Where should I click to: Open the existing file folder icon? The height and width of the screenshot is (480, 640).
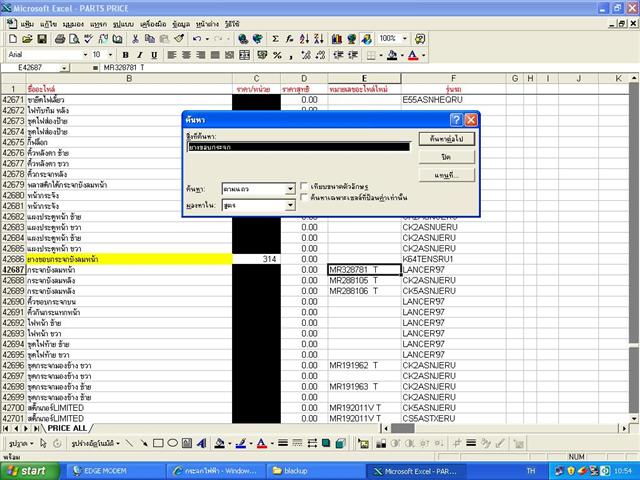click(28, 38)
